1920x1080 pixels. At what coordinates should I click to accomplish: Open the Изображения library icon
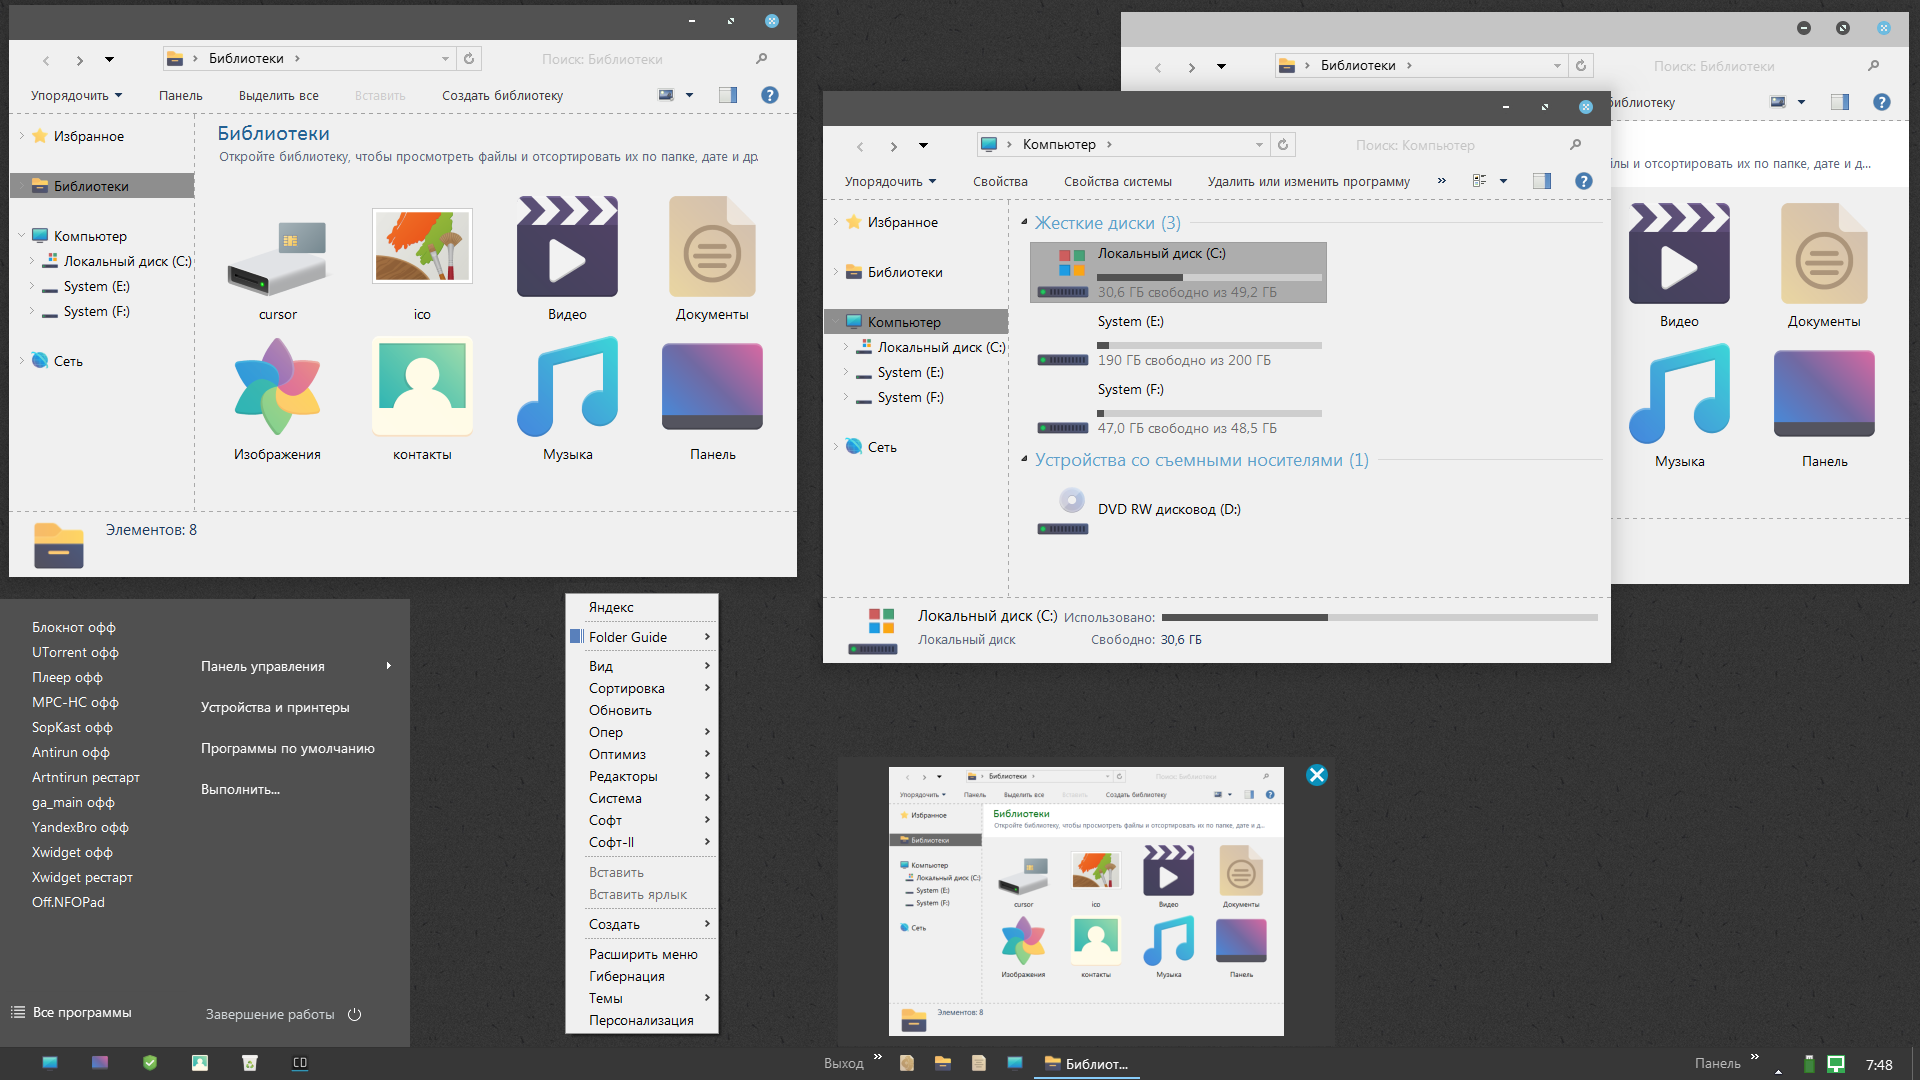pos(277,388)
